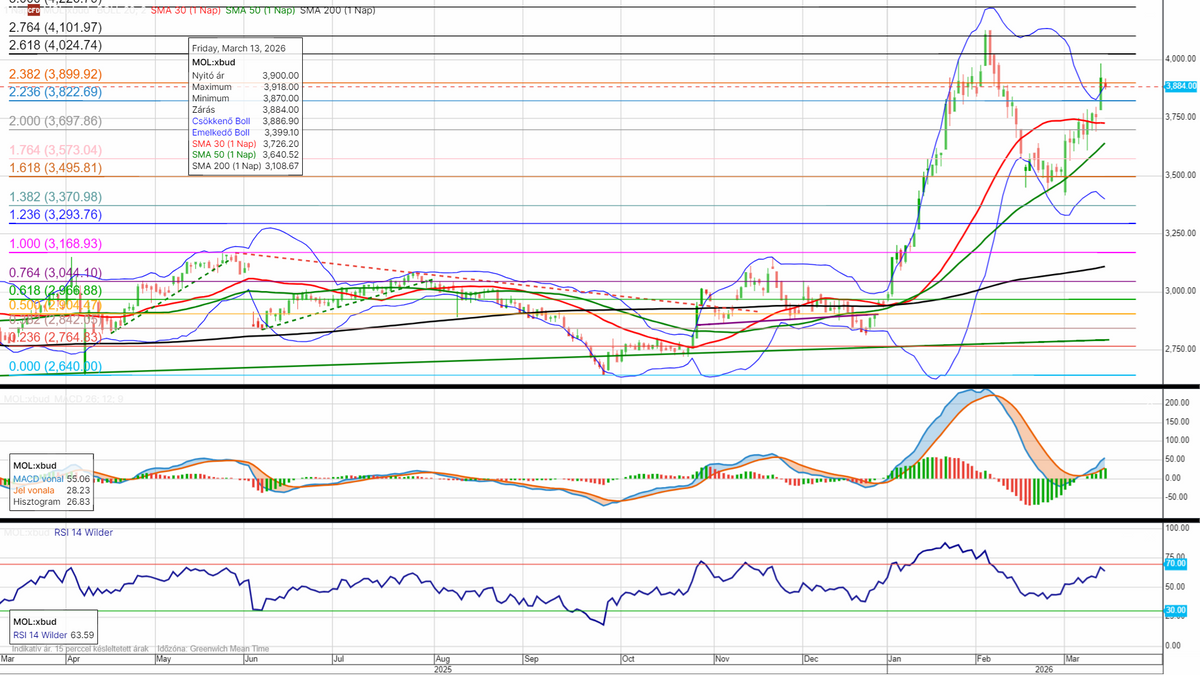Click the Oct label on time axis

pos(628,660)
